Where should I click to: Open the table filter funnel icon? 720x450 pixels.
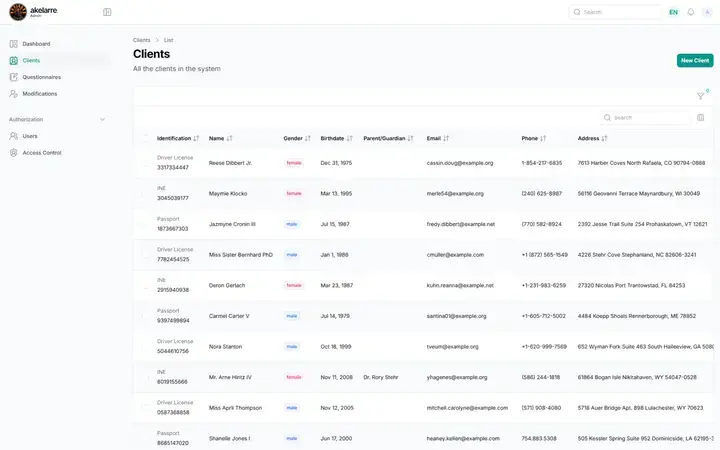tap(700, 96)
